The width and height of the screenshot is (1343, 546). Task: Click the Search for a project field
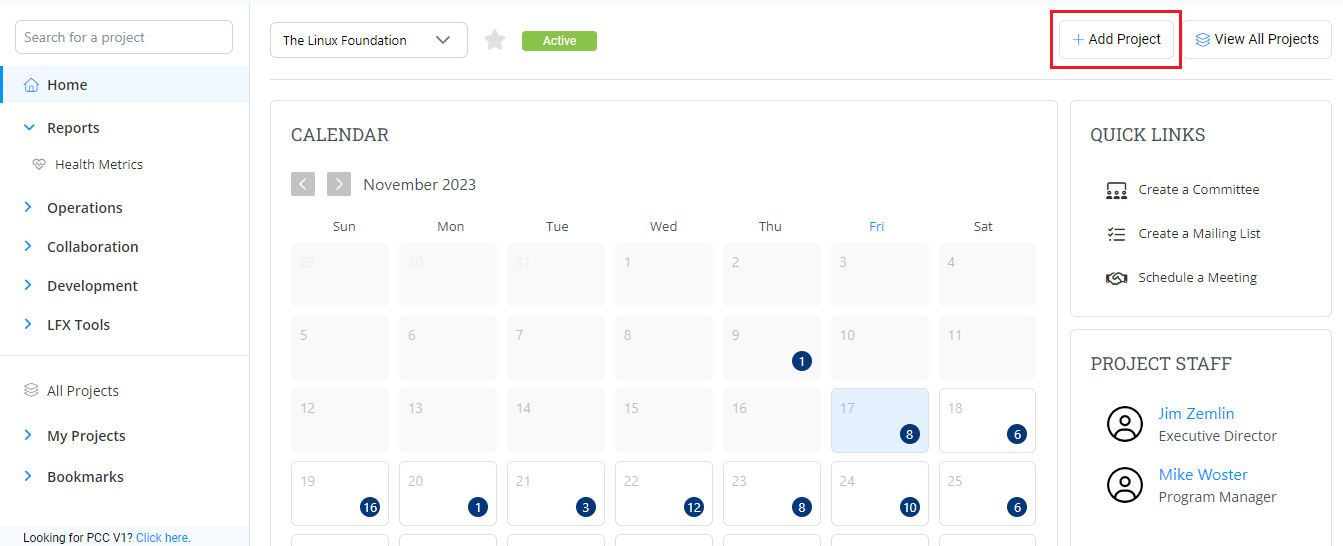124,37
